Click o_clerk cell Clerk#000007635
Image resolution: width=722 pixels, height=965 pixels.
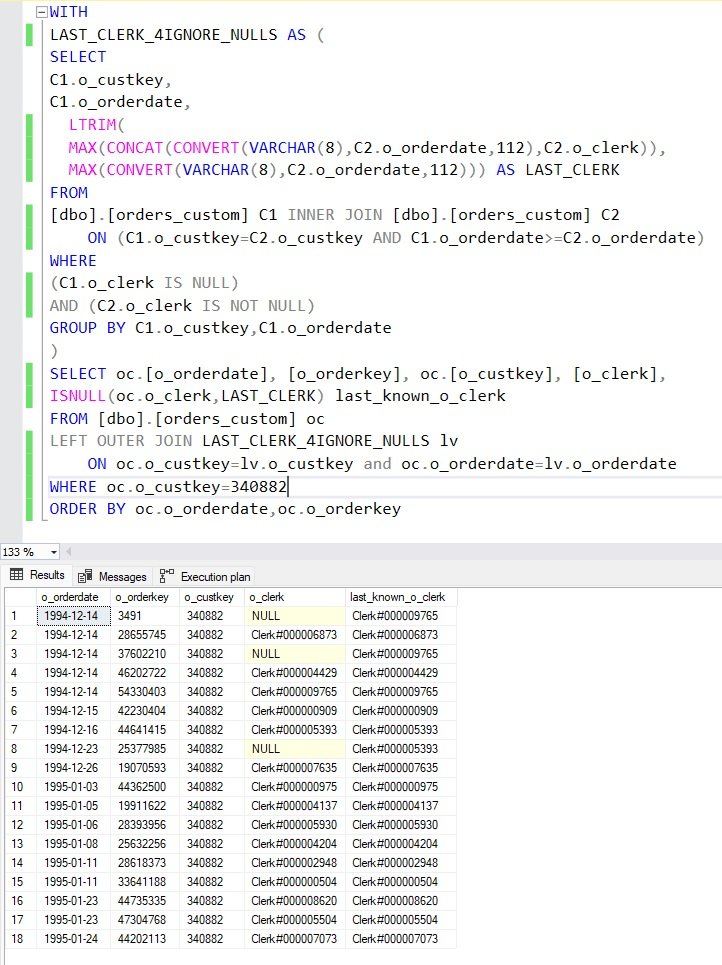(x=295, y=767)
